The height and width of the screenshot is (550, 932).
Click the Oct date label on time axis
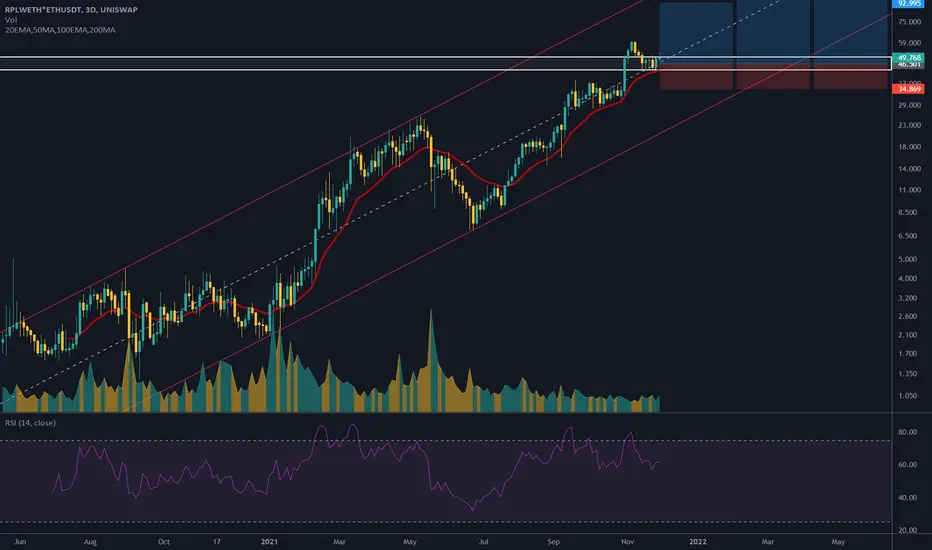point(163,542)
